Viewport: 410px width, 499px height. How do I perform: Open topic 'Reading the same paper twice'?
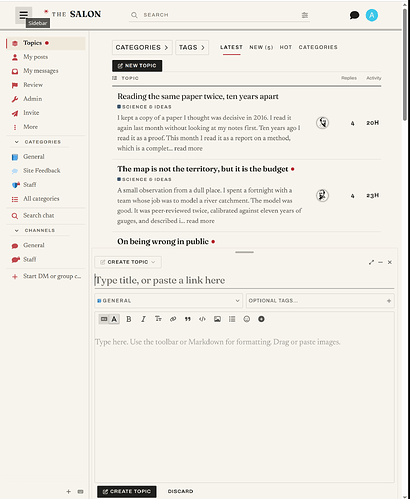coord(198,96)
